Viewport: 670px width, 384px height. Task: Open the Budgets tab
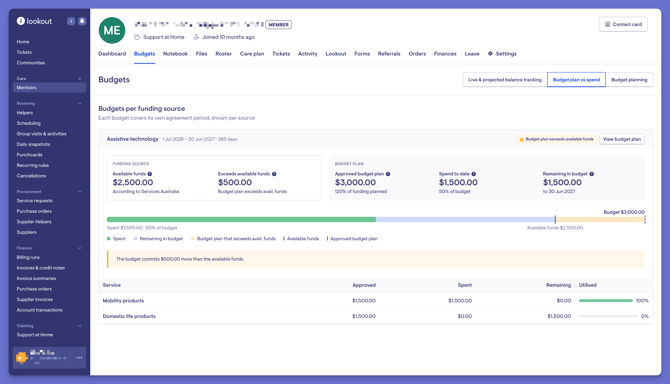click(144, 54)
